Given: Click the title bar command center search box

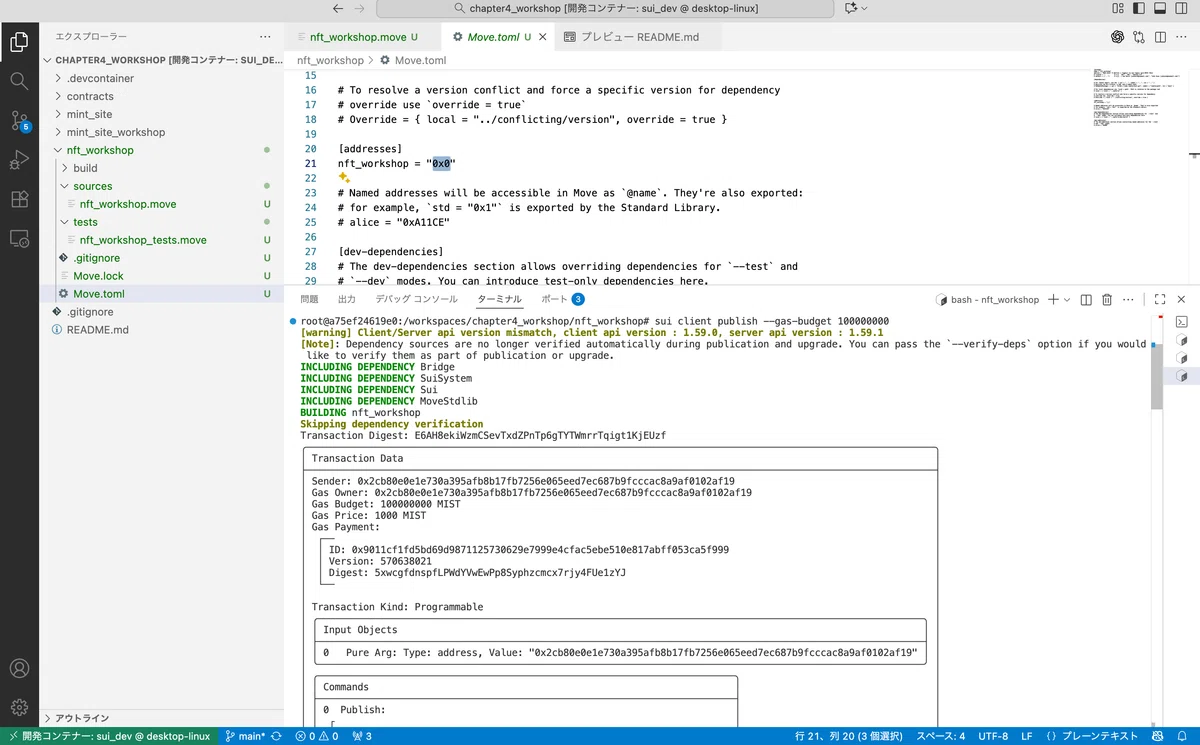Looking at the screenshot, I should click(606, 9).
